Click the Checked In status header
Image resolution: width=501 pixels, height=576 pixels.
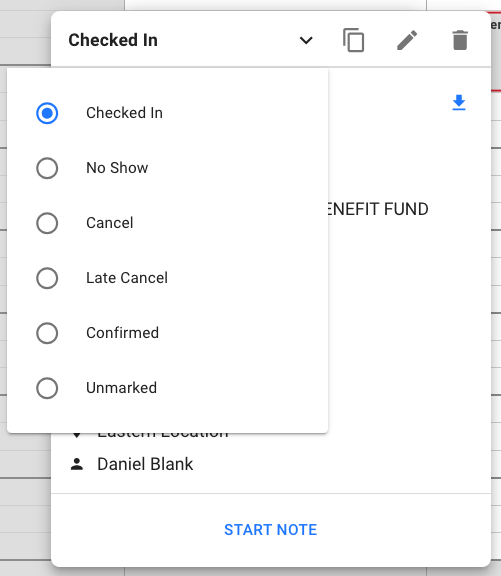(113, 40)
